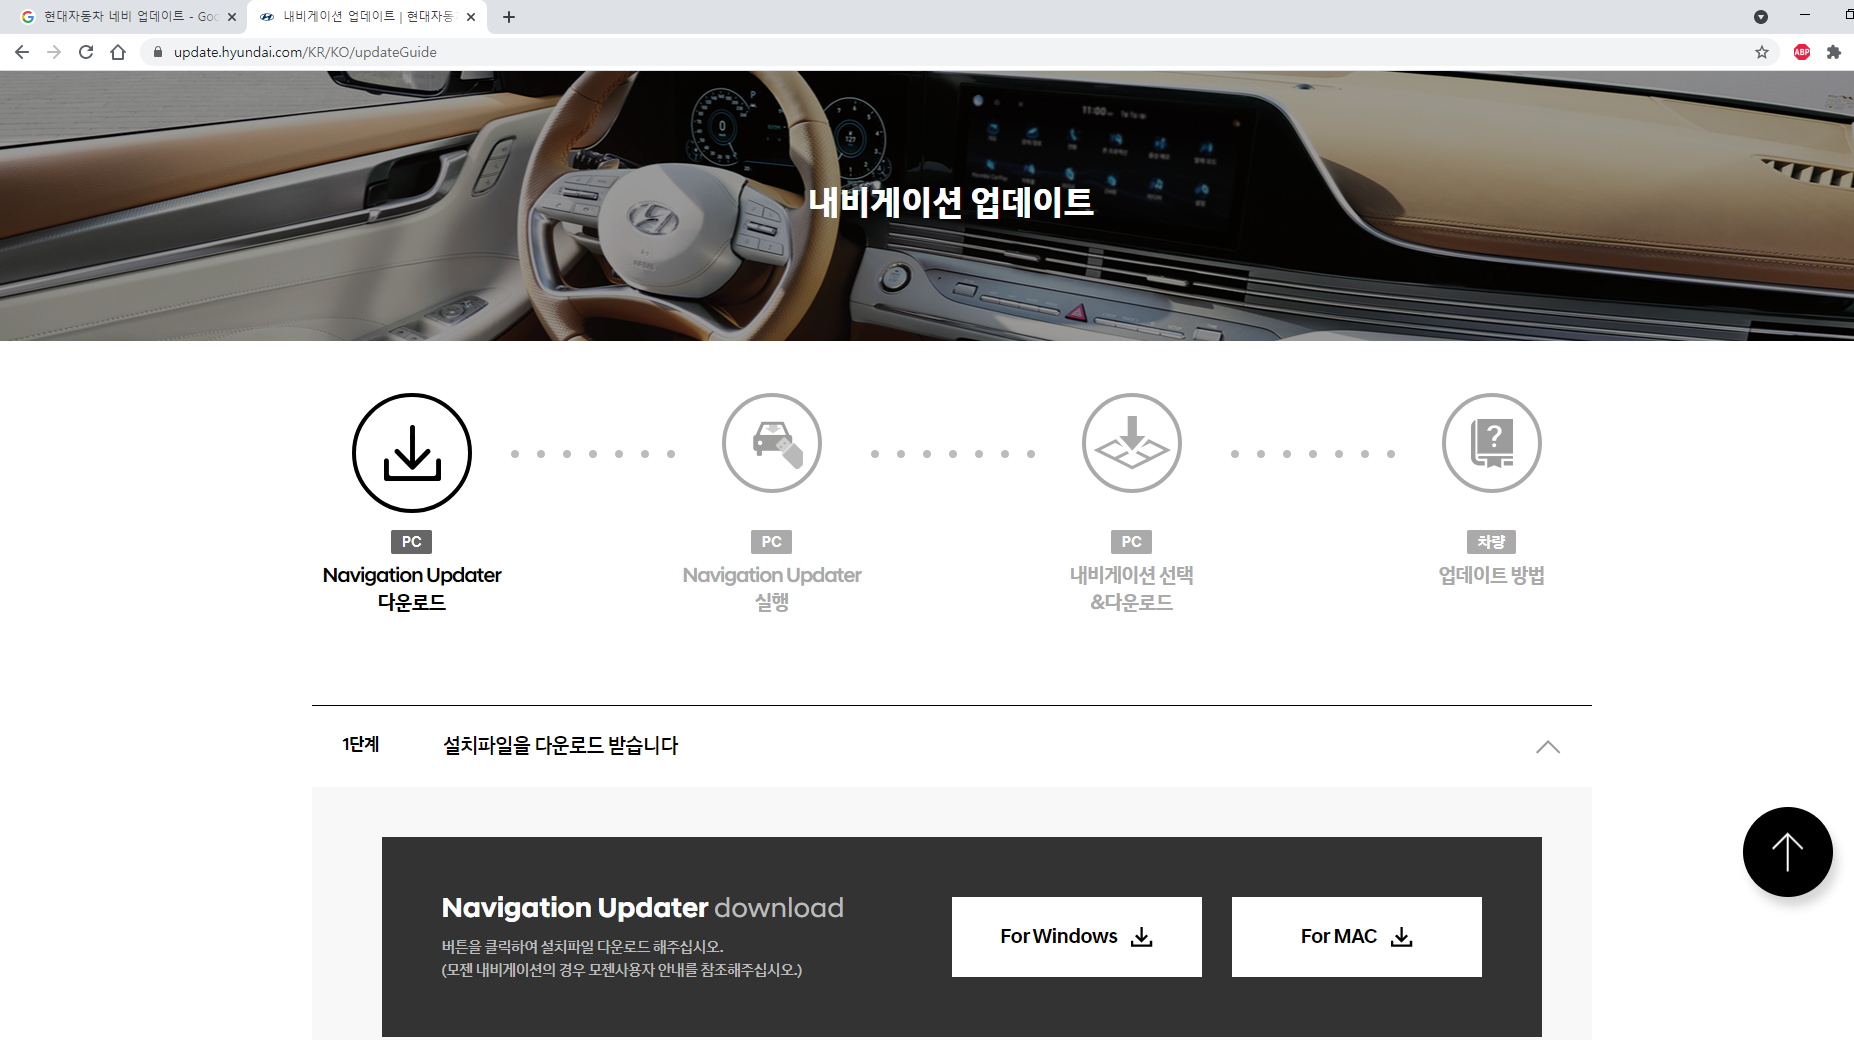Click the browser forward arrow
Viewport: 1854px width, 1040px height.
pyautogui.click(x=54, y=52)
